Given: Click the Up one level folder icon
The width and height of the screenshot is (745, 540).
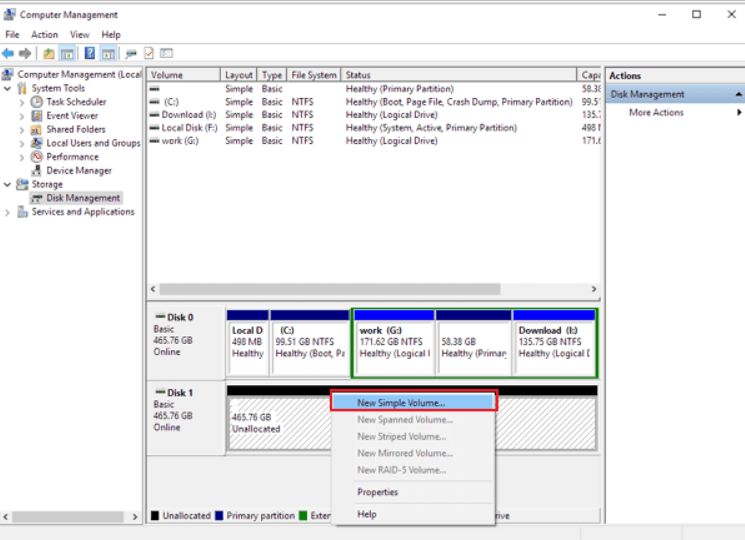Looking at the screenshot, I should click(x=49, y=53).
